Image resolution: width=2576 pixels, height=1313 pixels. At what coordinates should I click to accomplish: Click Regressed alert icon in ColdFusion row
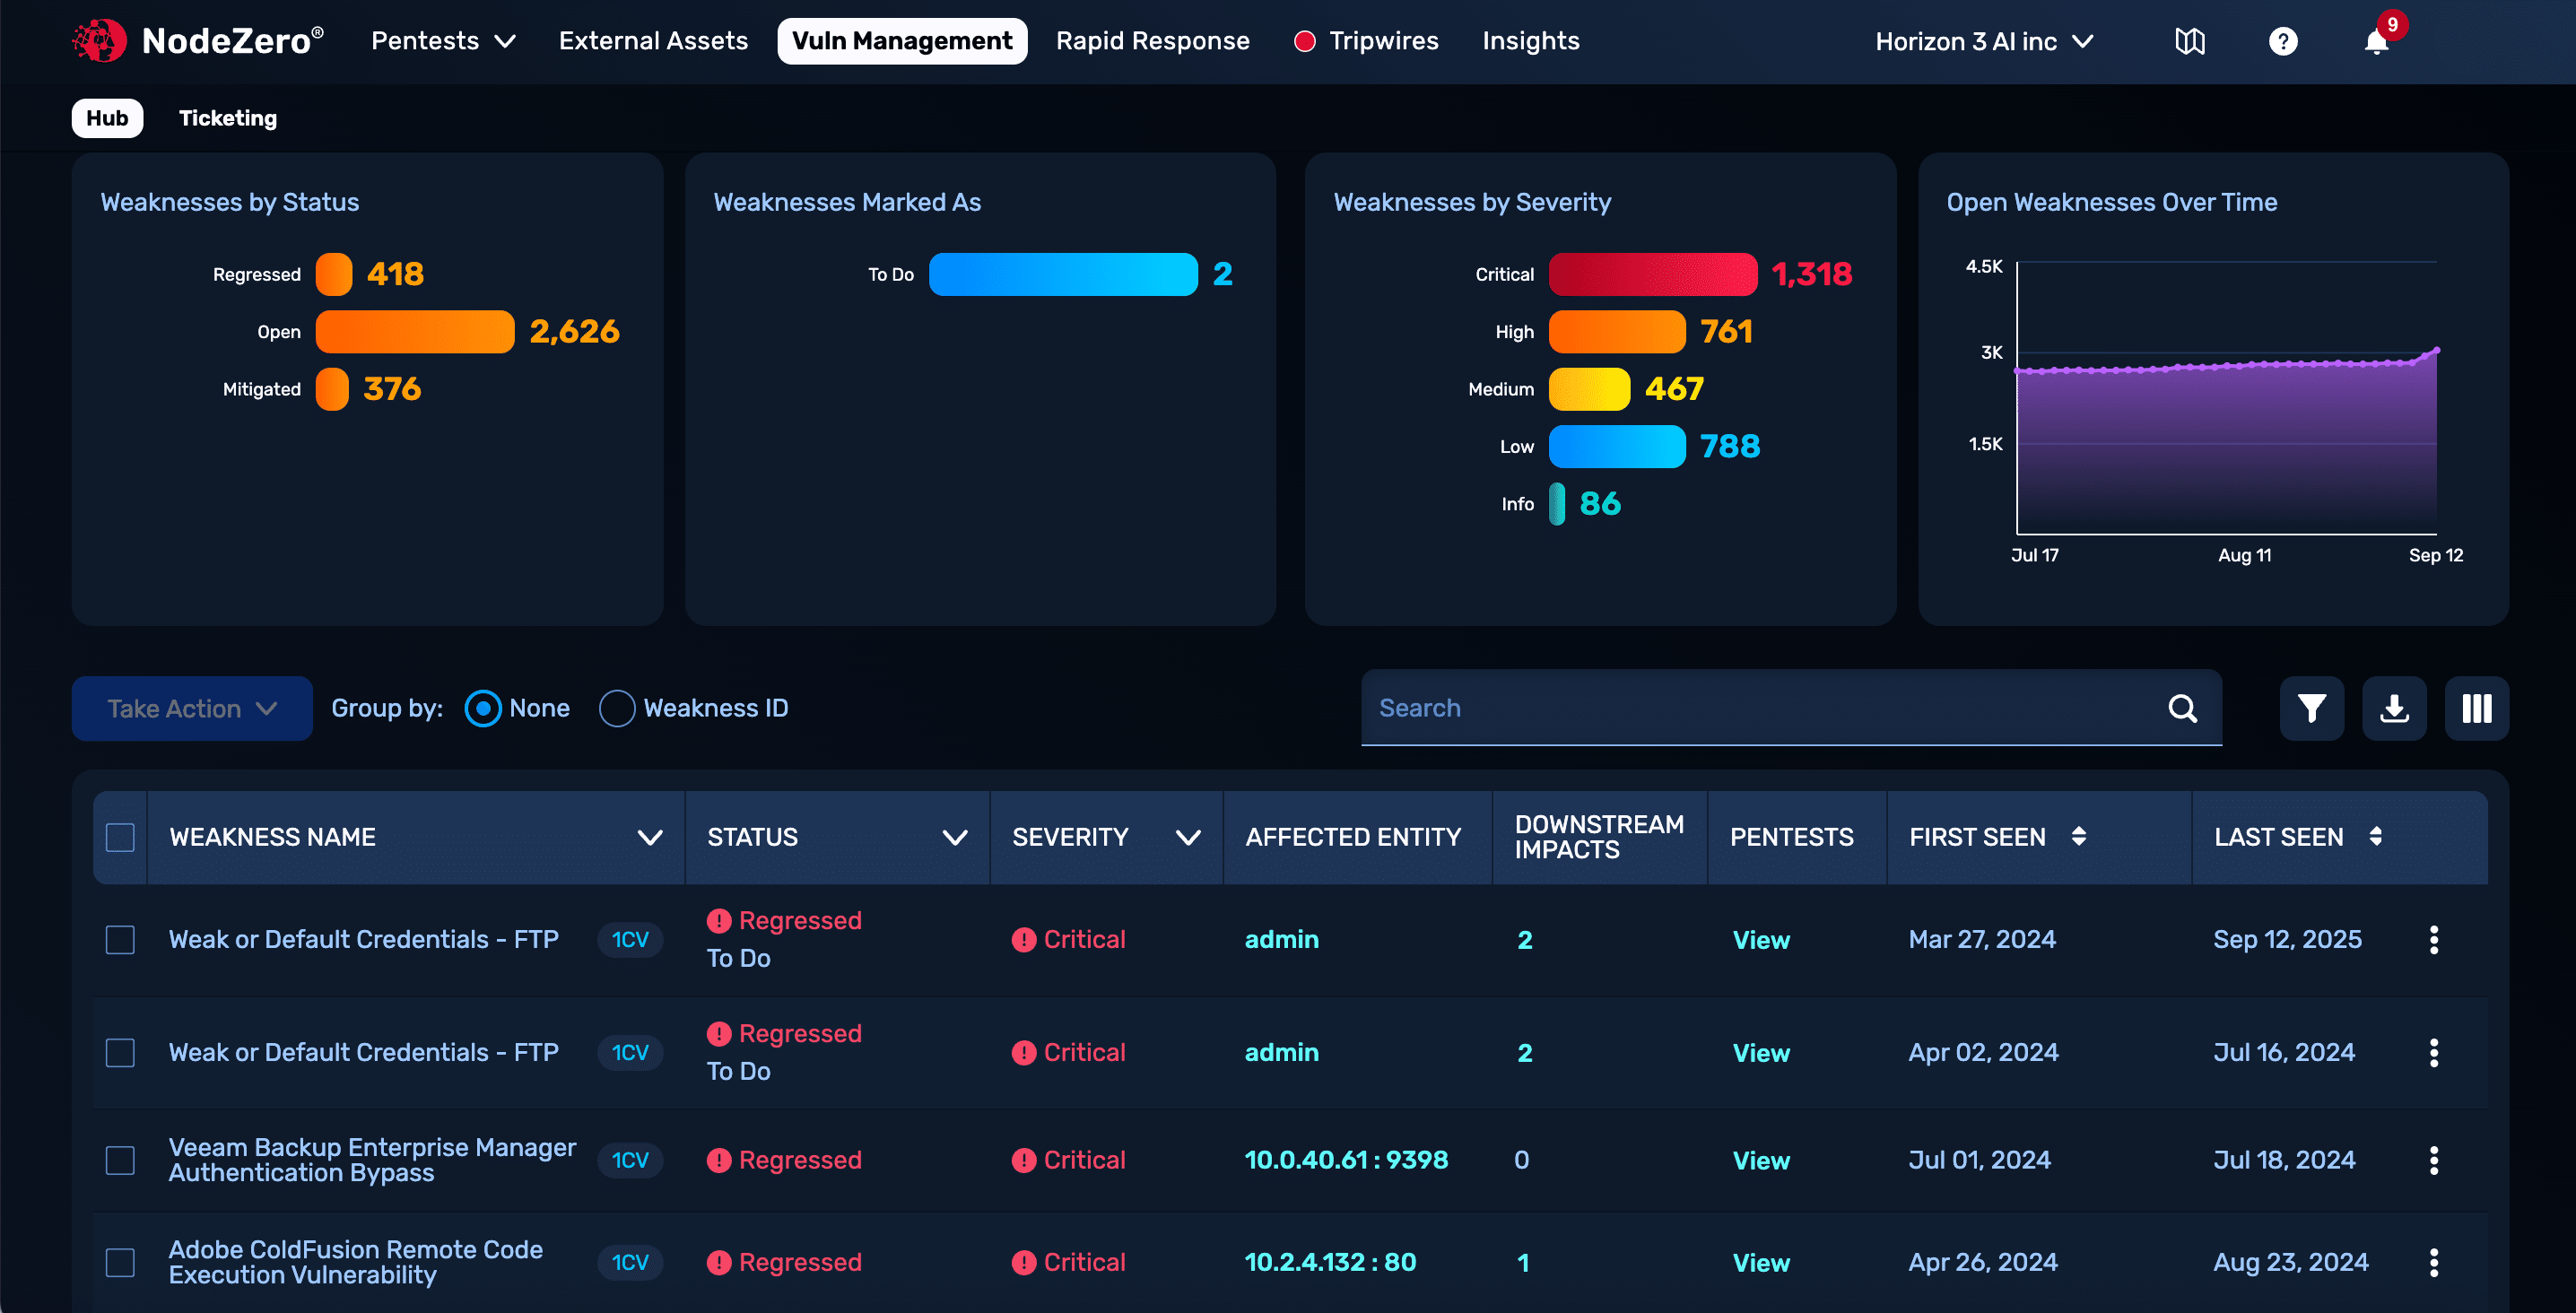719,1262
